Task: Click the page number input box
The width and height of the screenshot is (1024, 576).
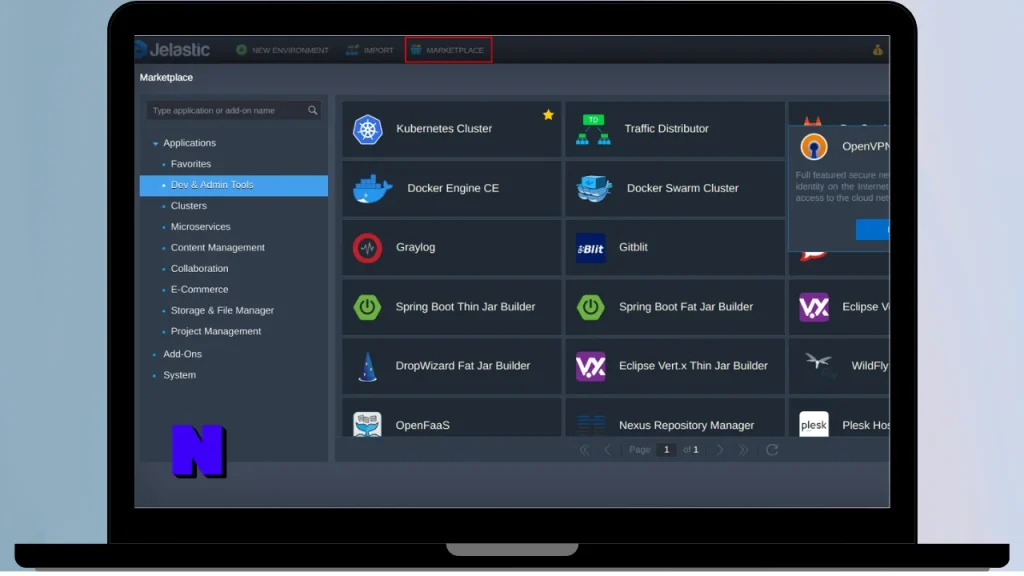Action: click(666, 450)
